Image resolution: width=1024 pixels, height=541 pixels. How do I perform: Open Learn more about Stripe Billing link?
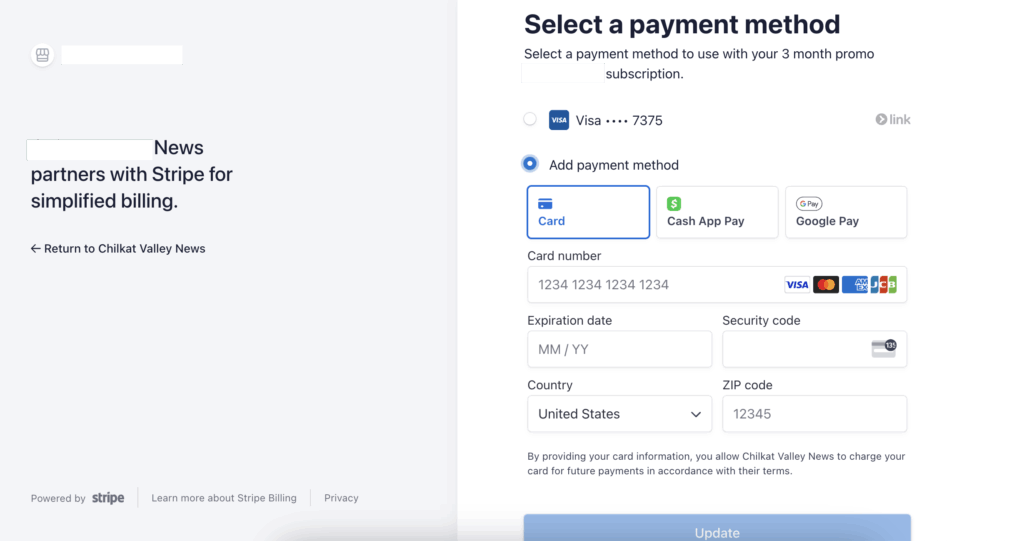coord(224,498)
